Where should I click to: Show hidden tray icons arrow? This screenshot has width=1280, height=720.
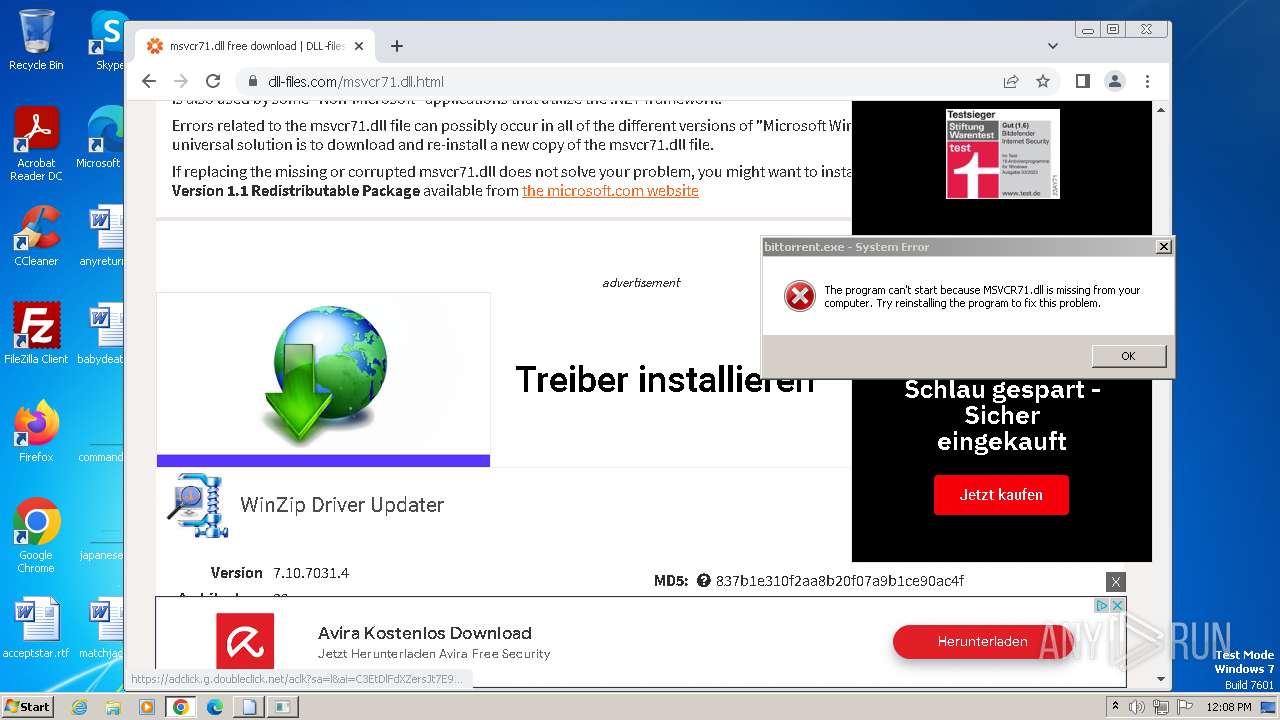(1116, 707)
